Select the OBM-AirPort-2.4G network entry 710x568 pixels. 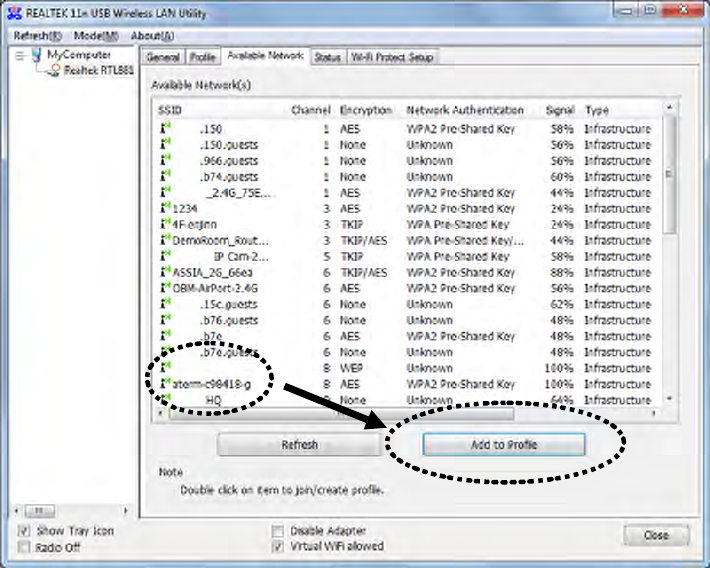(406, 288)
